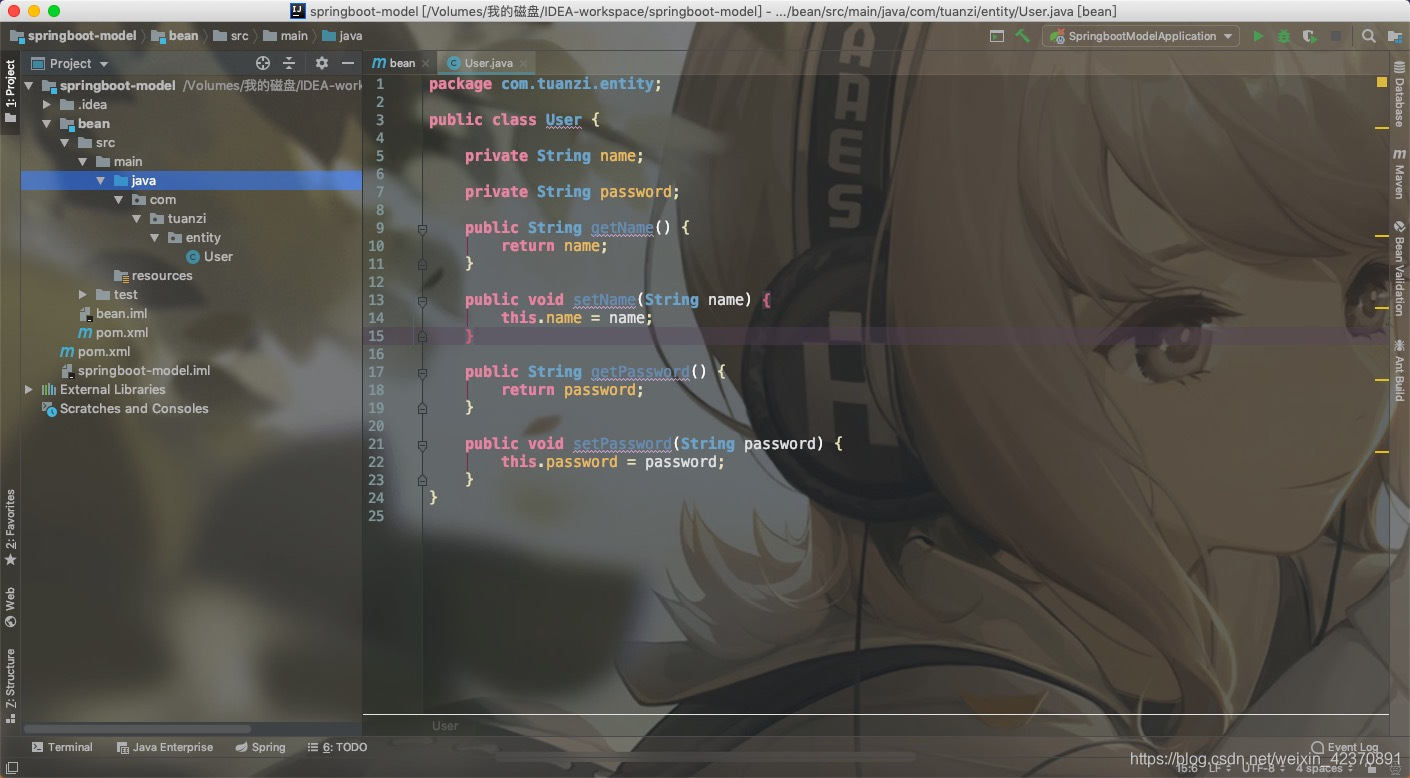Click the Project panel horizontal scrollbar
This screenshot has height=778, width=1410.
[x=138, y=729]
